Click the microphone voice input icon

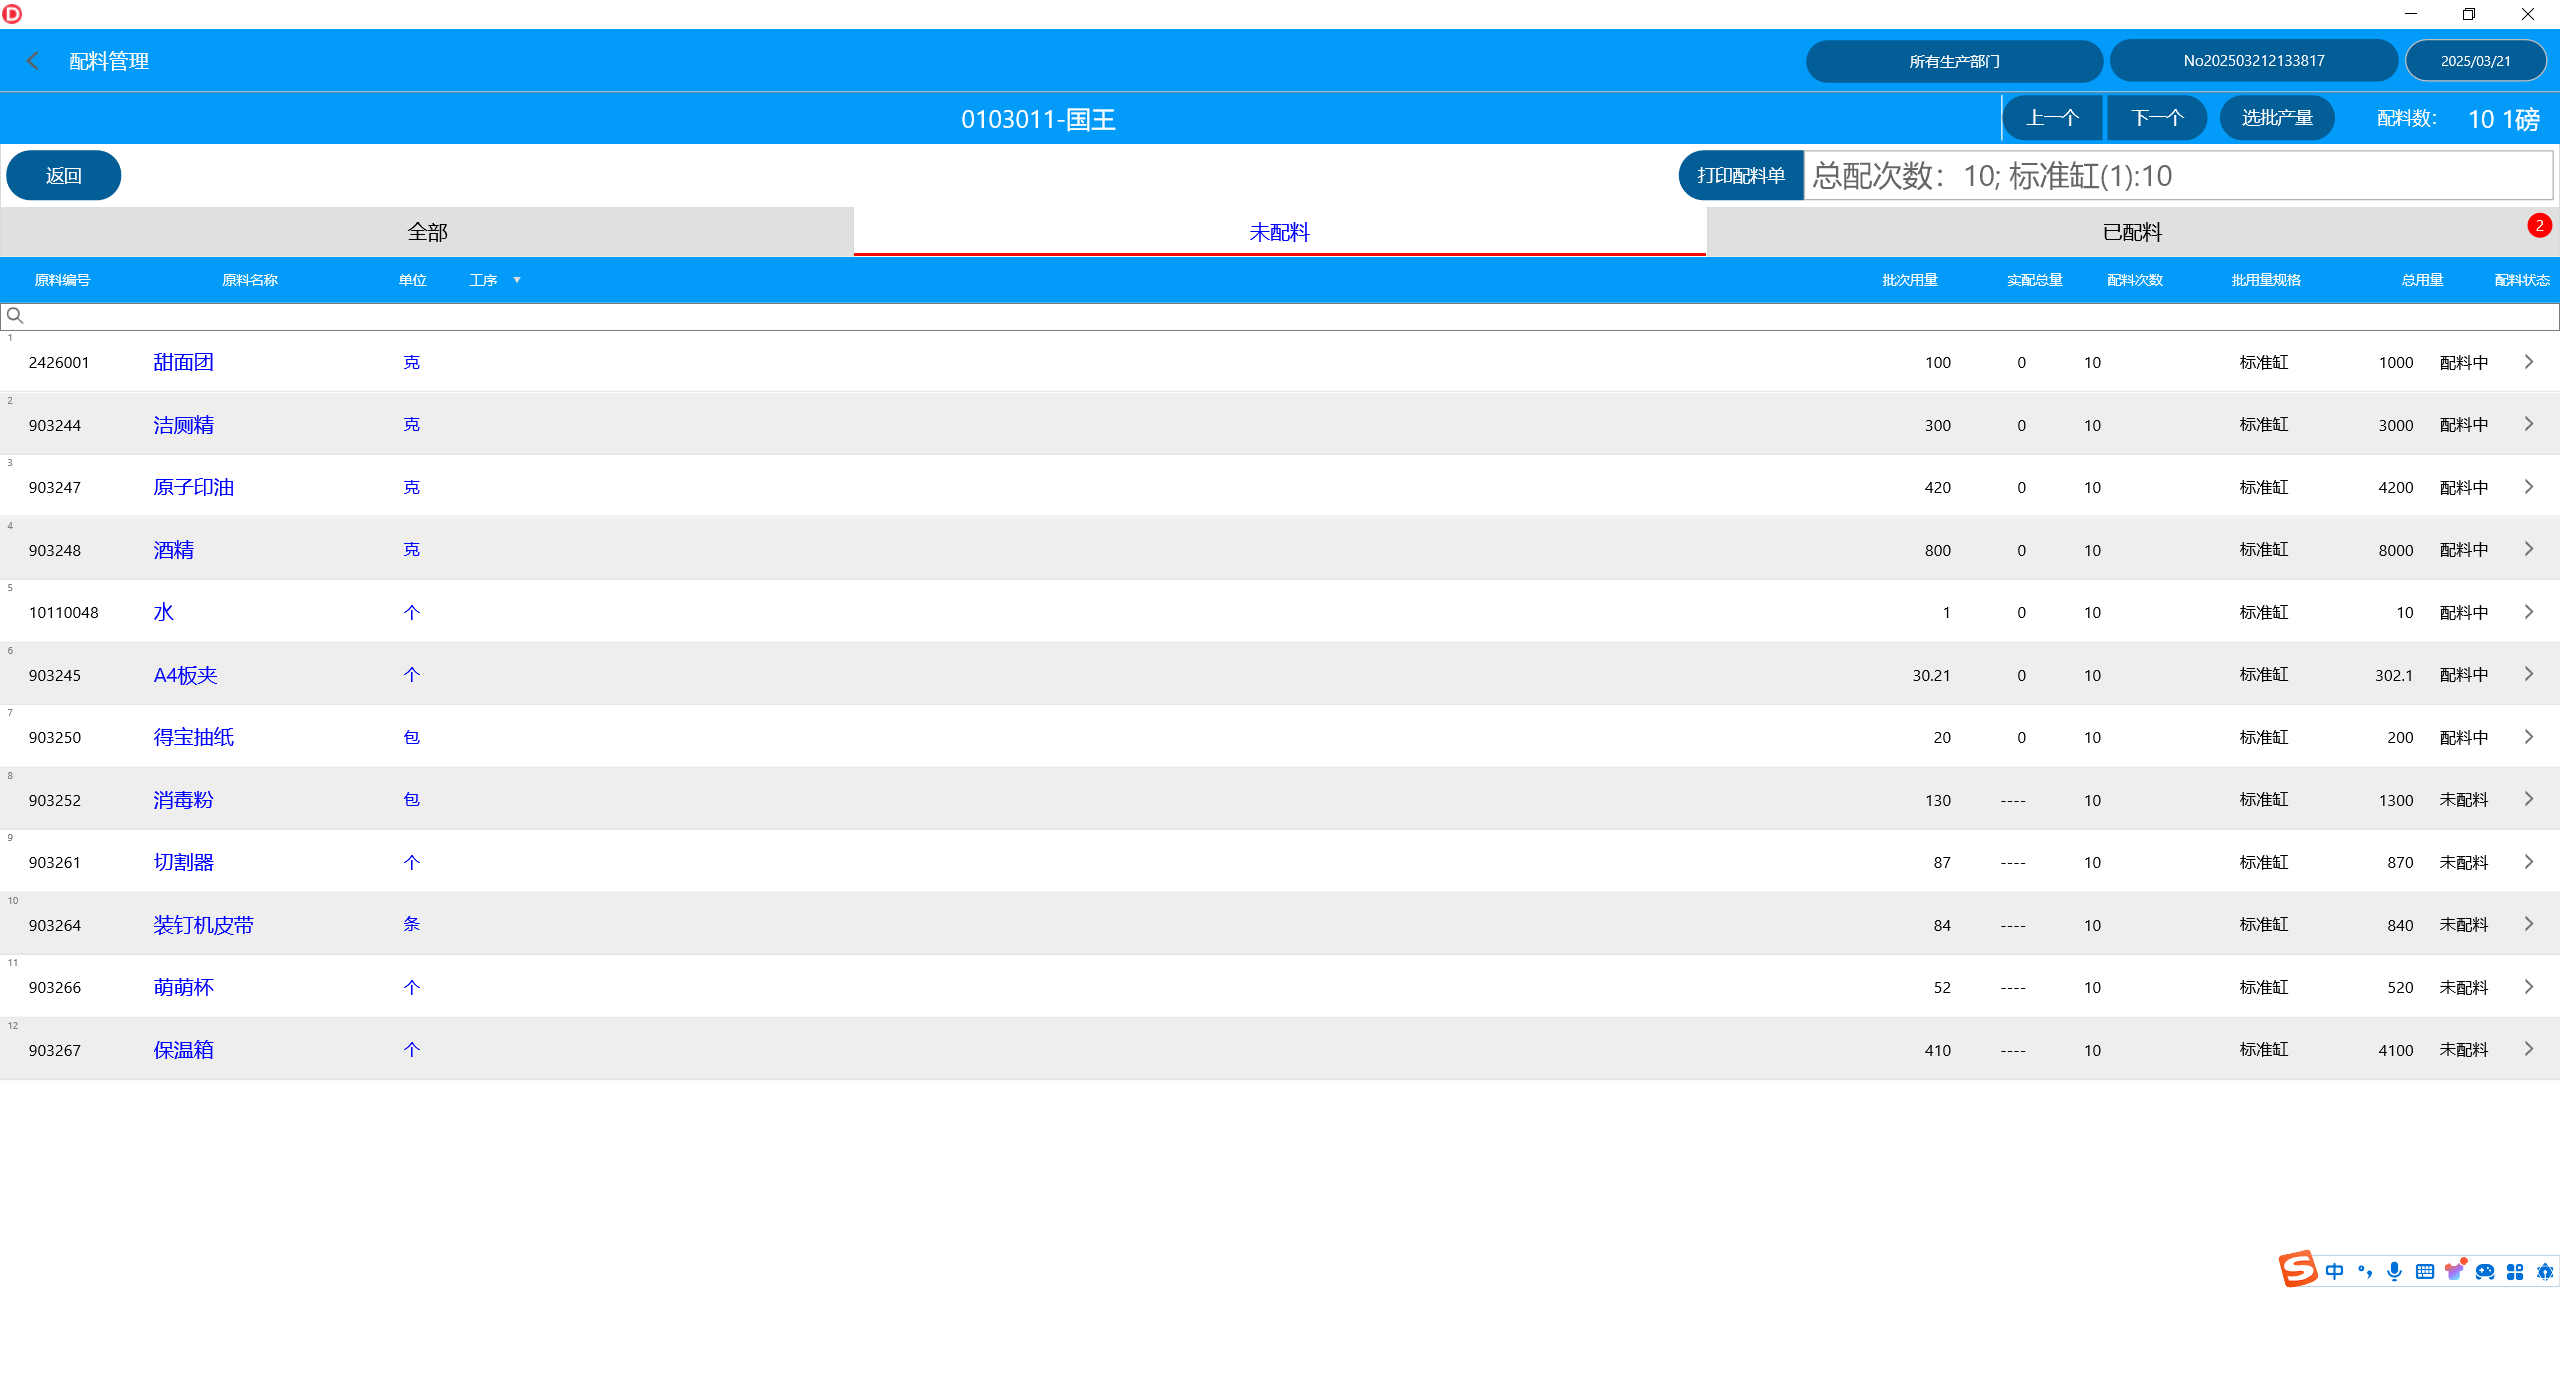2394,1271
